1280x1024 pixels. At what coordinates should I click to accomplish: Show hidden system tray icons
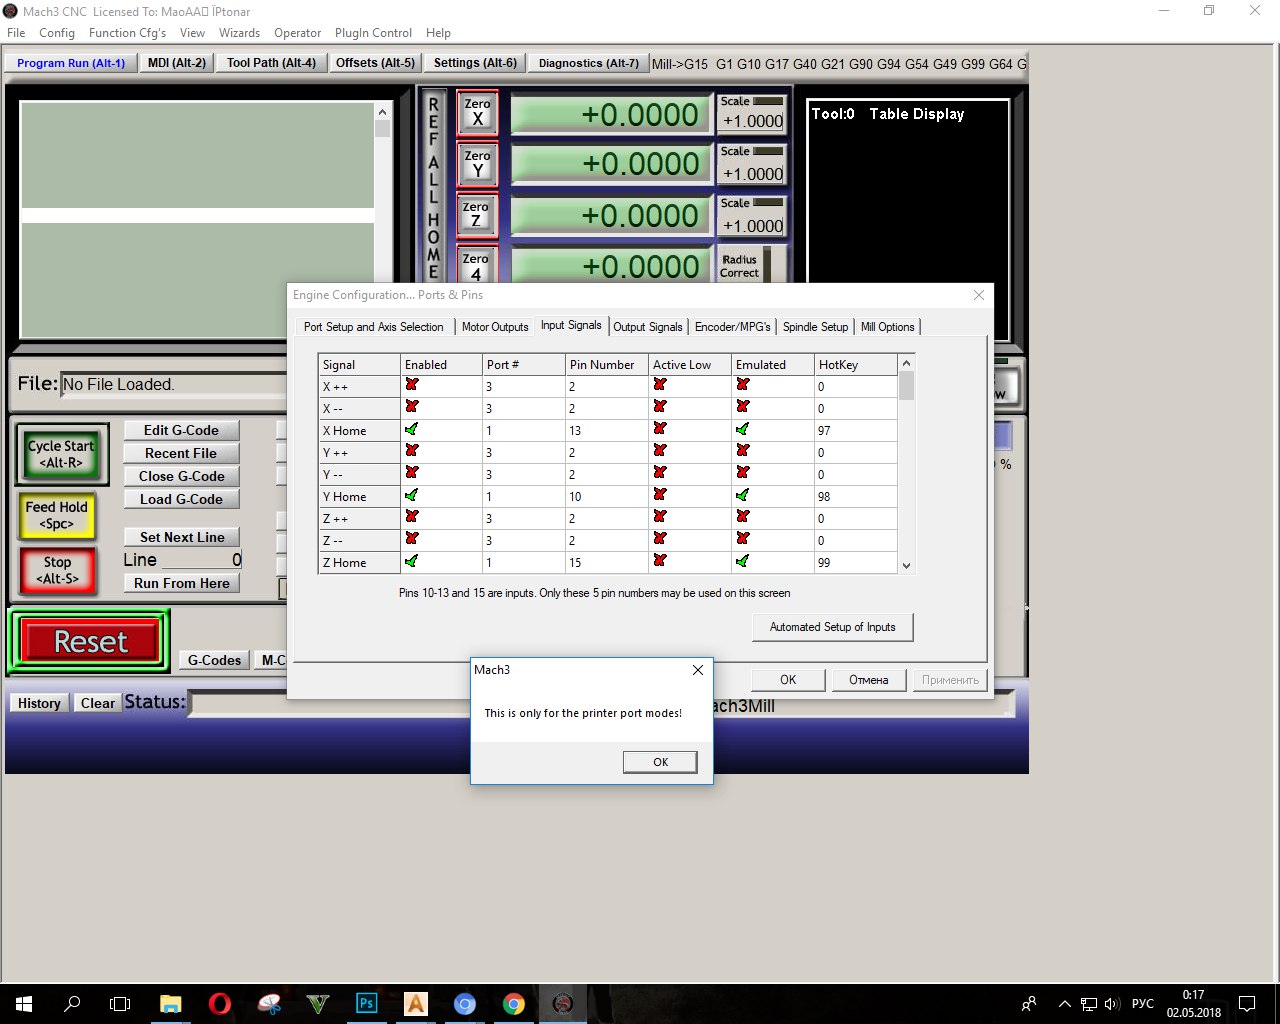pyautogui.click(x=1064, y=1004)
